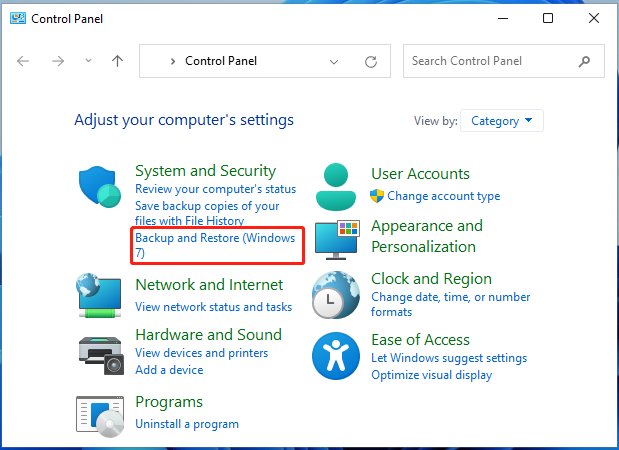Viewport: 619px width, 450px height.
Task: Open the View by Category dropdown
Action: tap(502, 121)
